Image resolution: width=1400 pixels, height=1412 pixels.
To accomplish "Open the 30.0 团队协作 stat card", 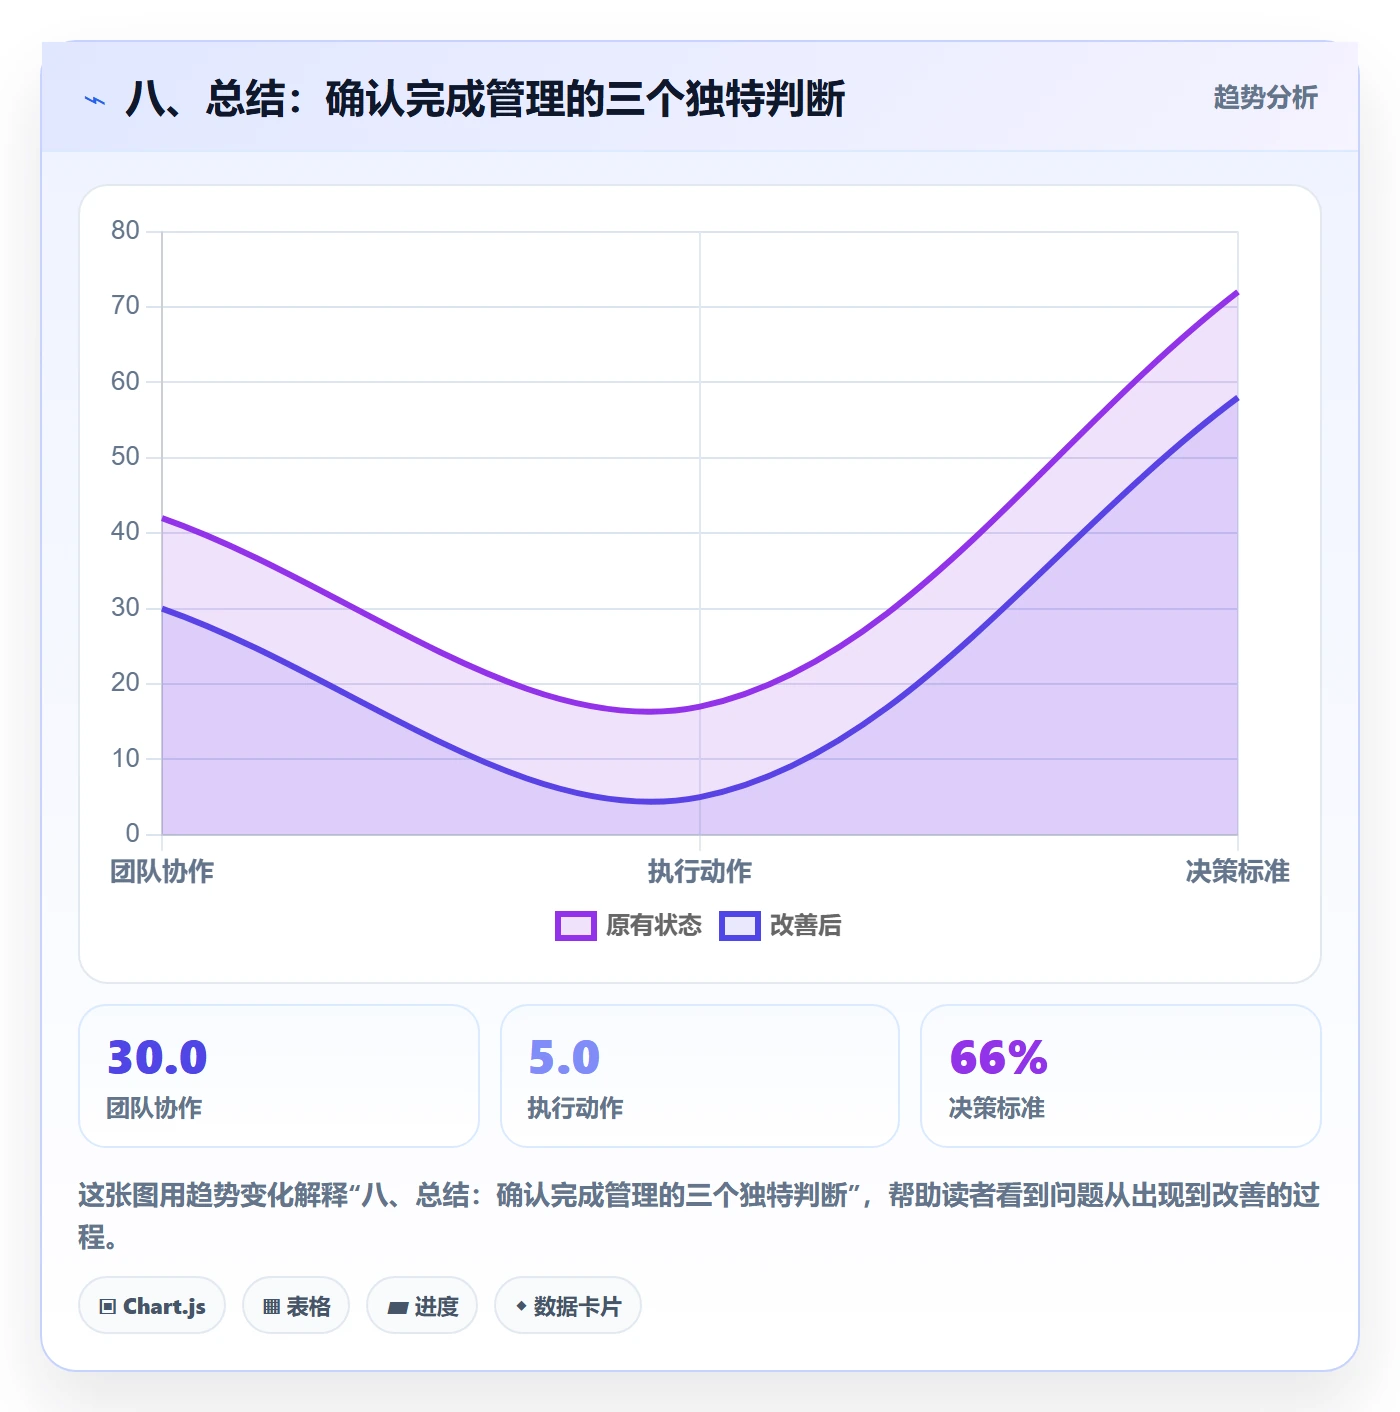I will pyautogui.click(x=279, y=1076).
